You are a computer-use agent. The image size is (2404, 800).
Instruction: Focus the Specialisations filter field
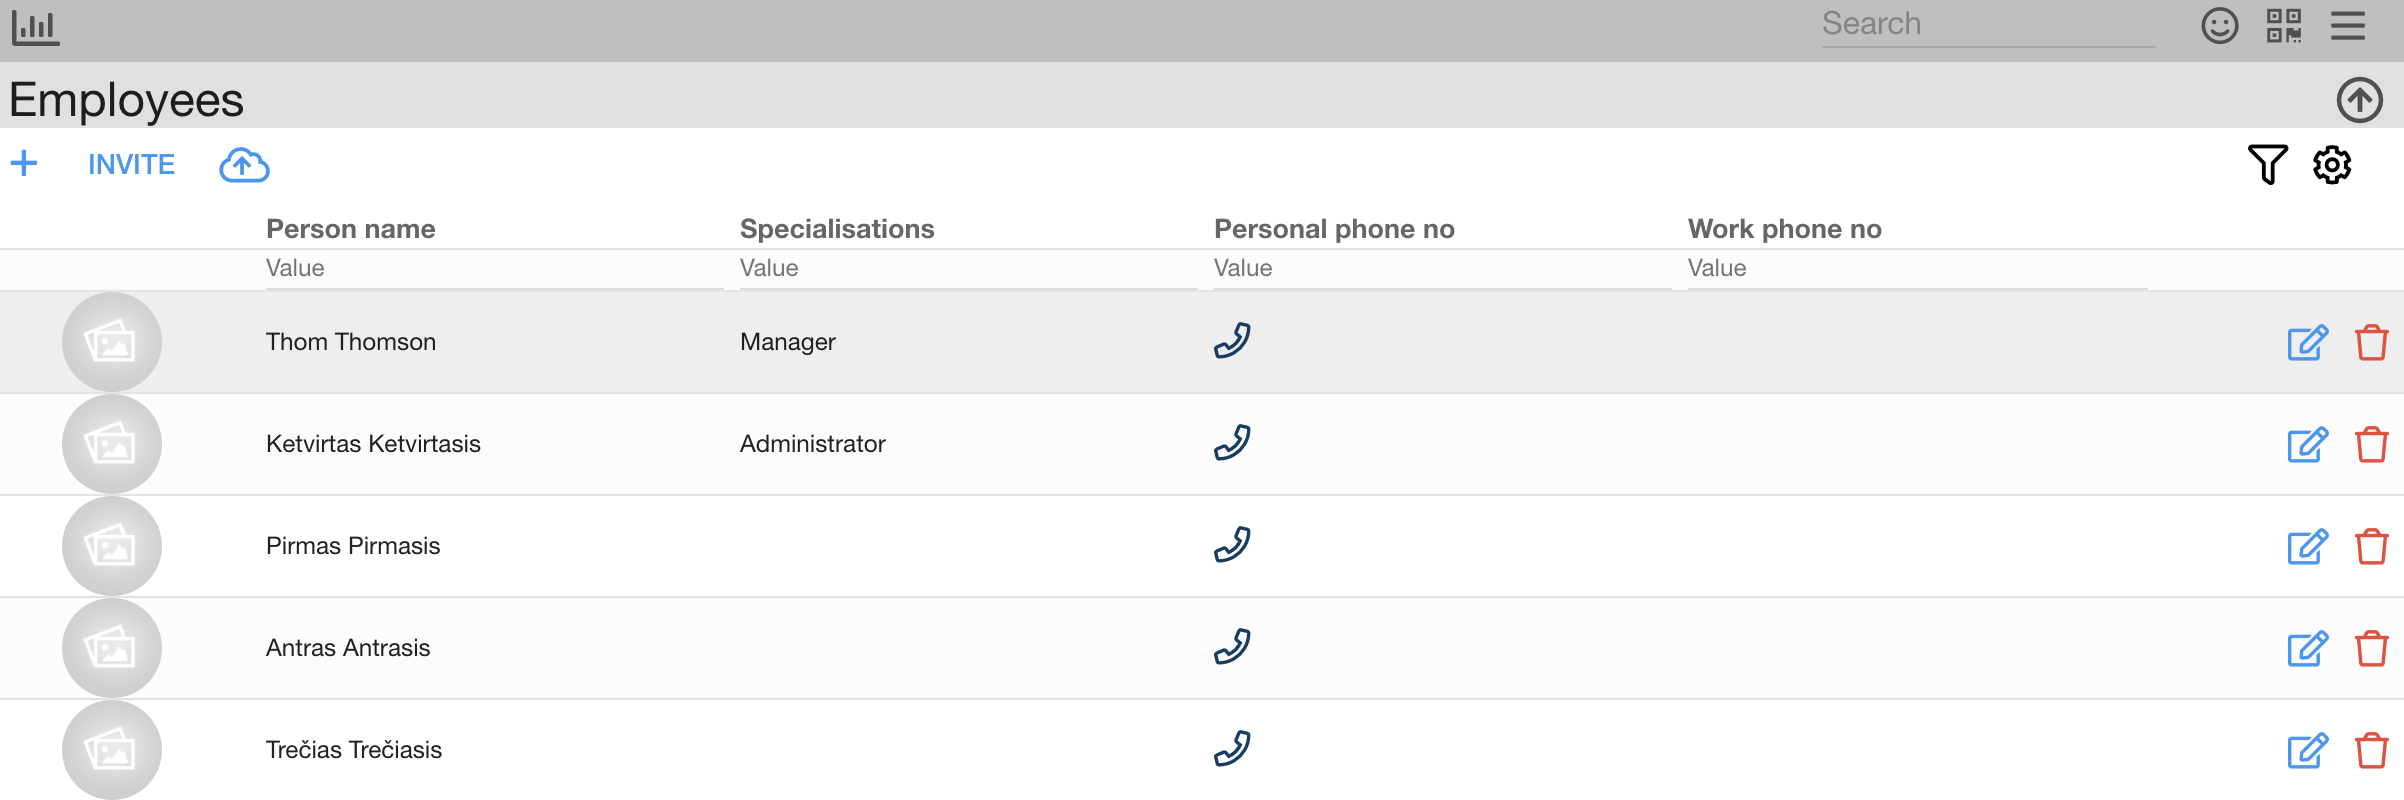(968, 268)
